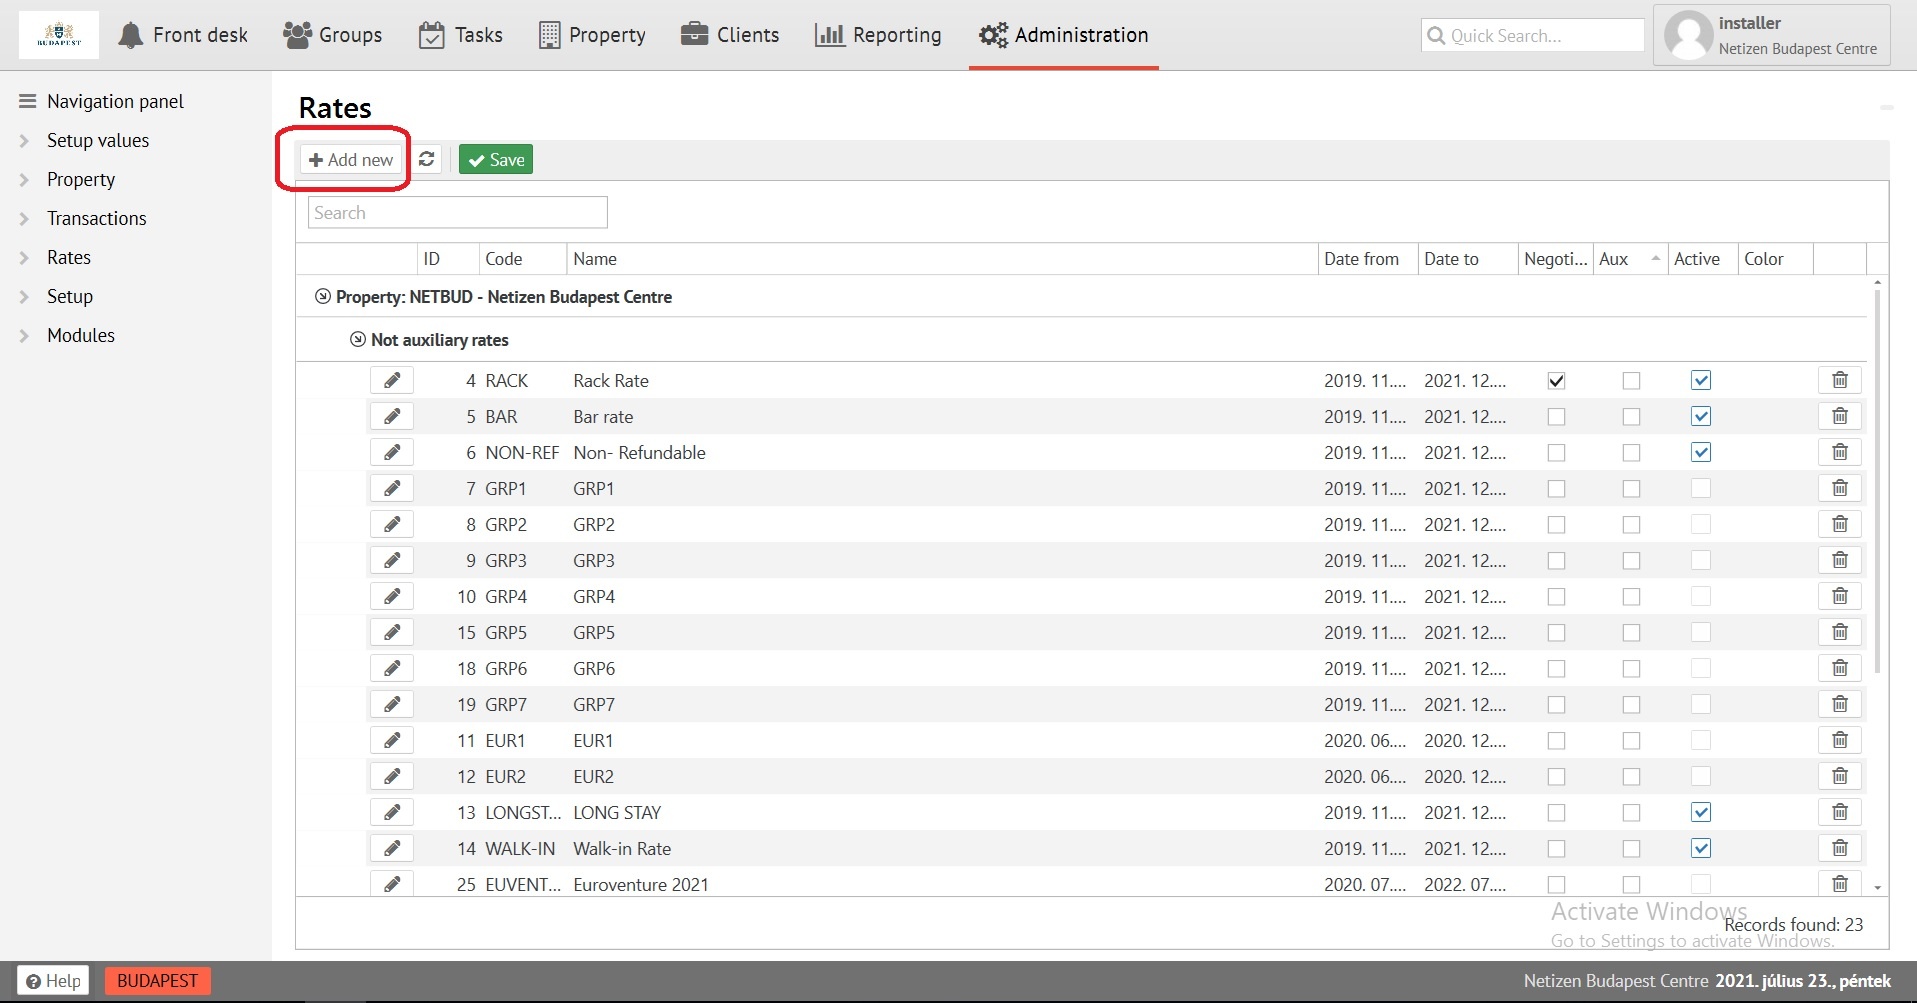Switch to the Reporting menu
The image size is (1917, 1003).
[878, 35]
